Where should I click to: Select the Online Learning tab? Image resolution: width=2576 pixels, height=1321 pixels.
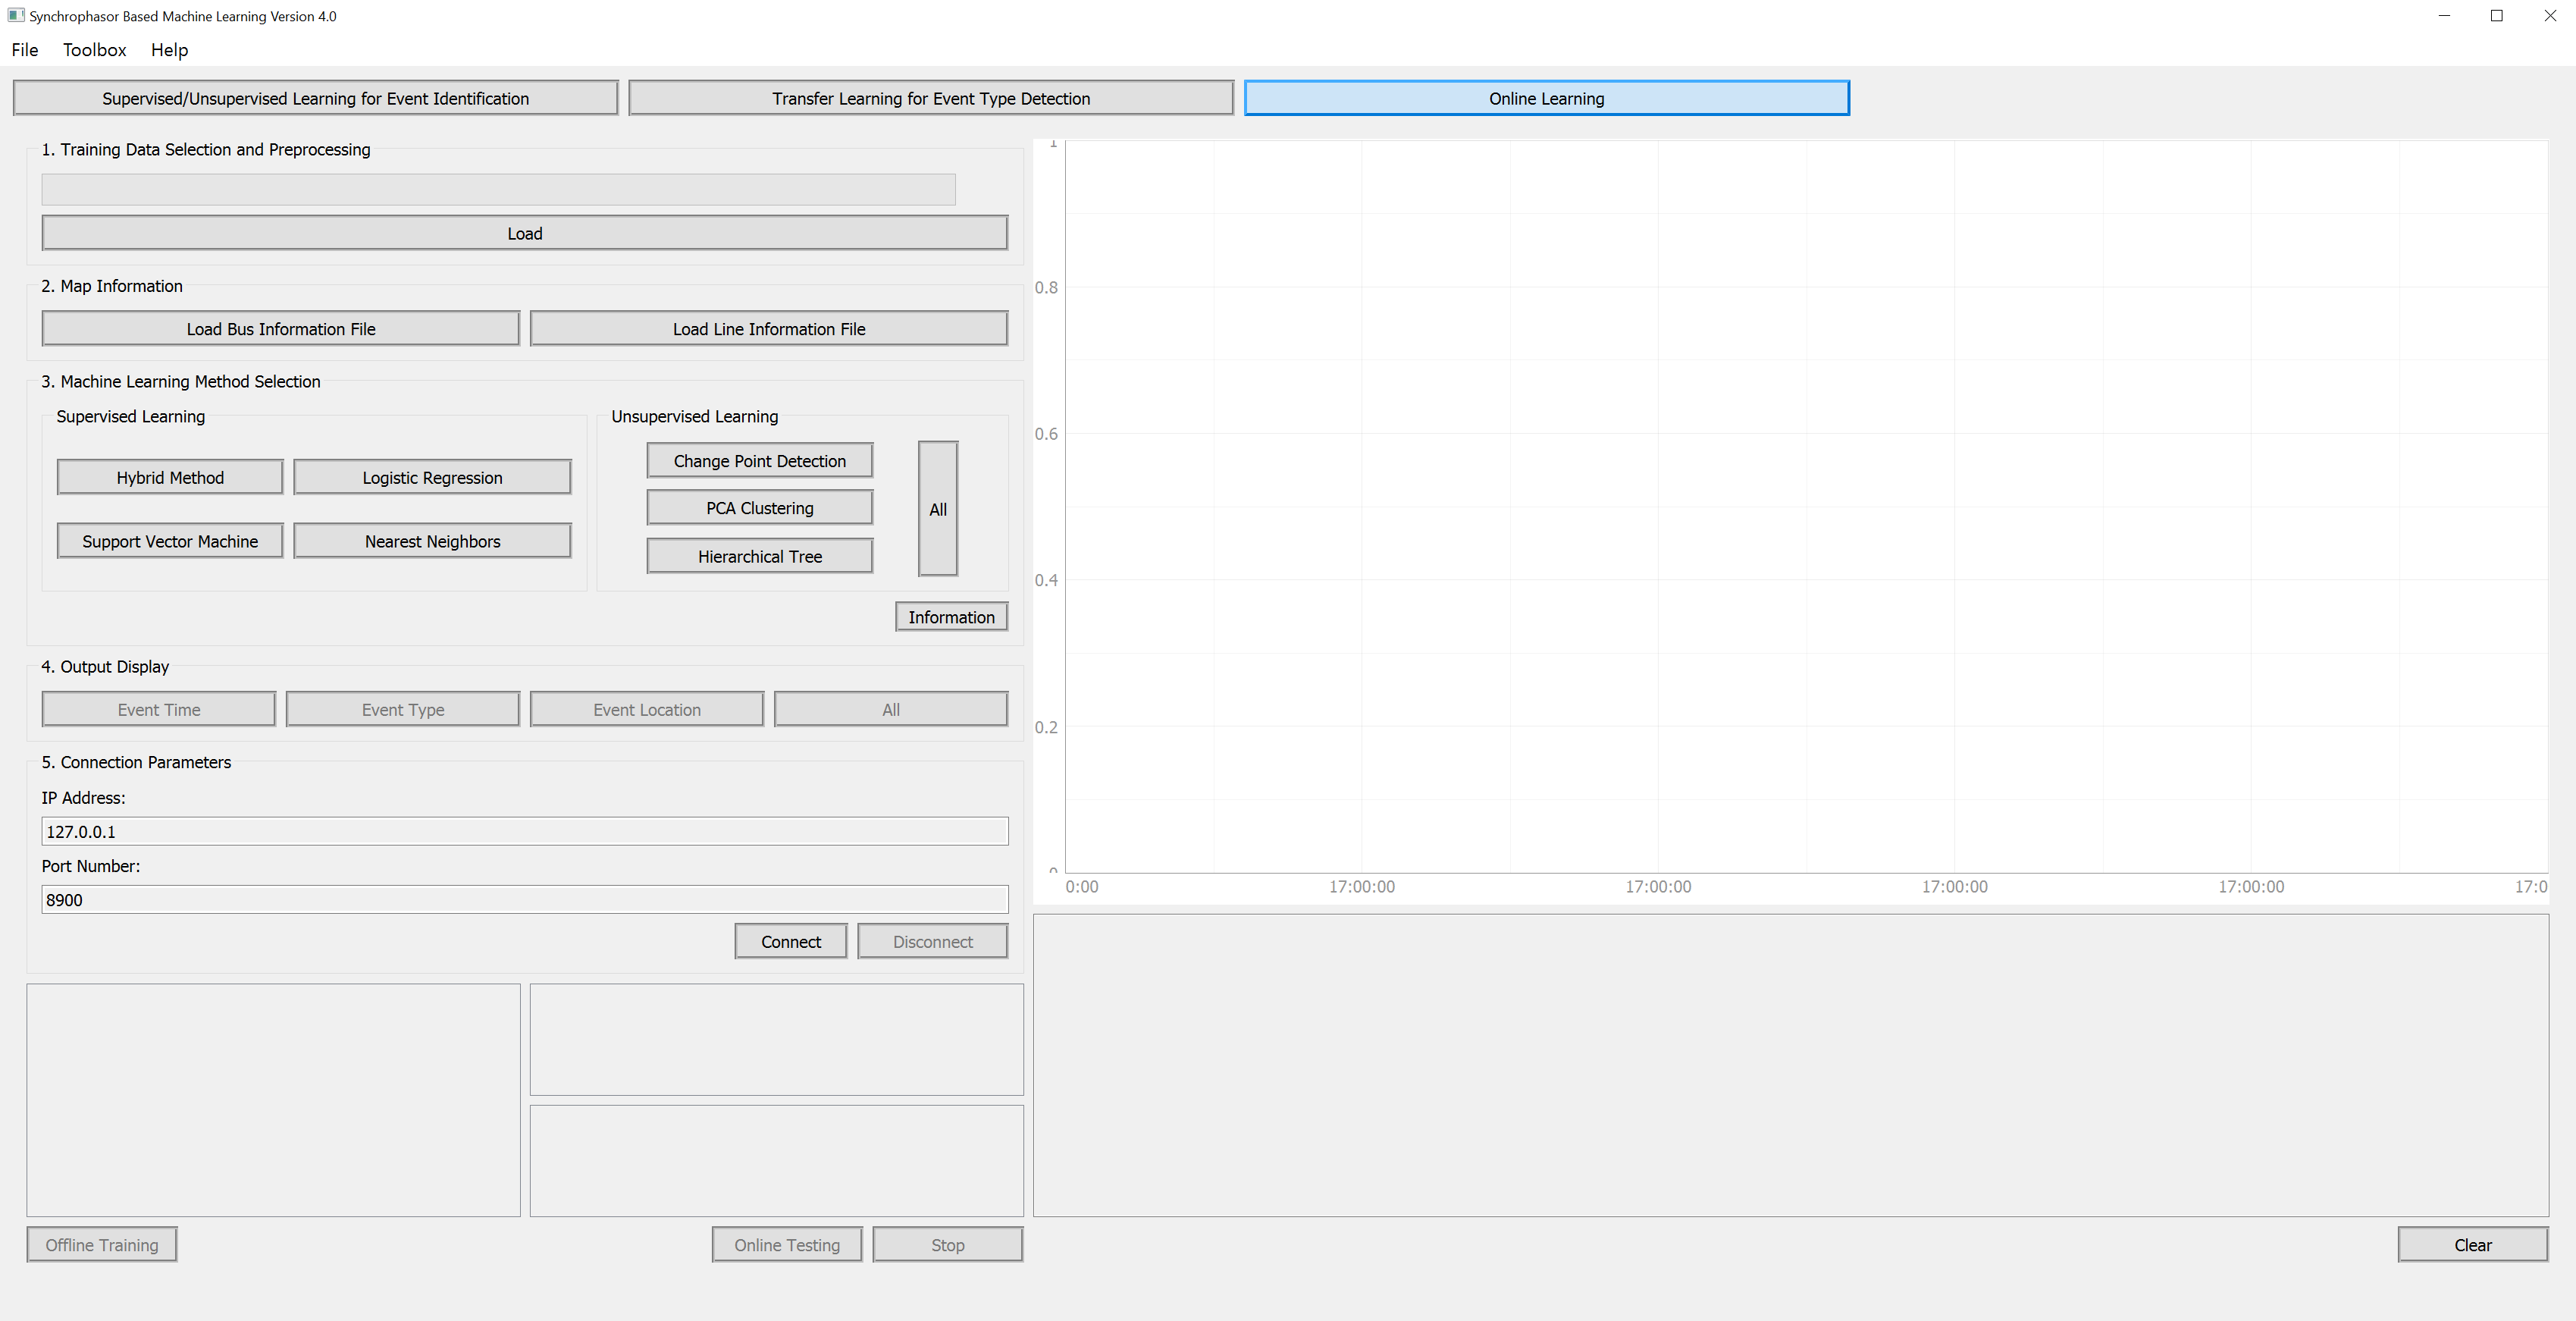coord(1546,98)
